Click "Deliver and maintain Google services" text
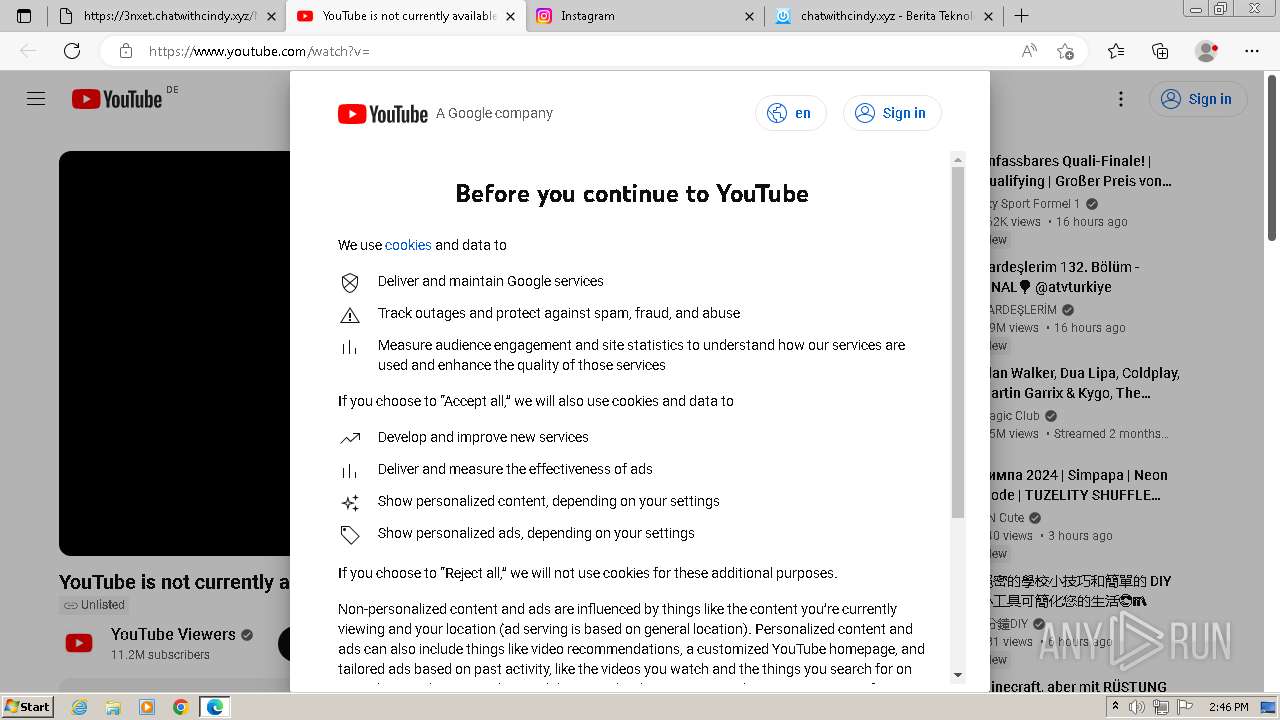The height and width of the screenshot is (720, 1280). tap(490, 281)
